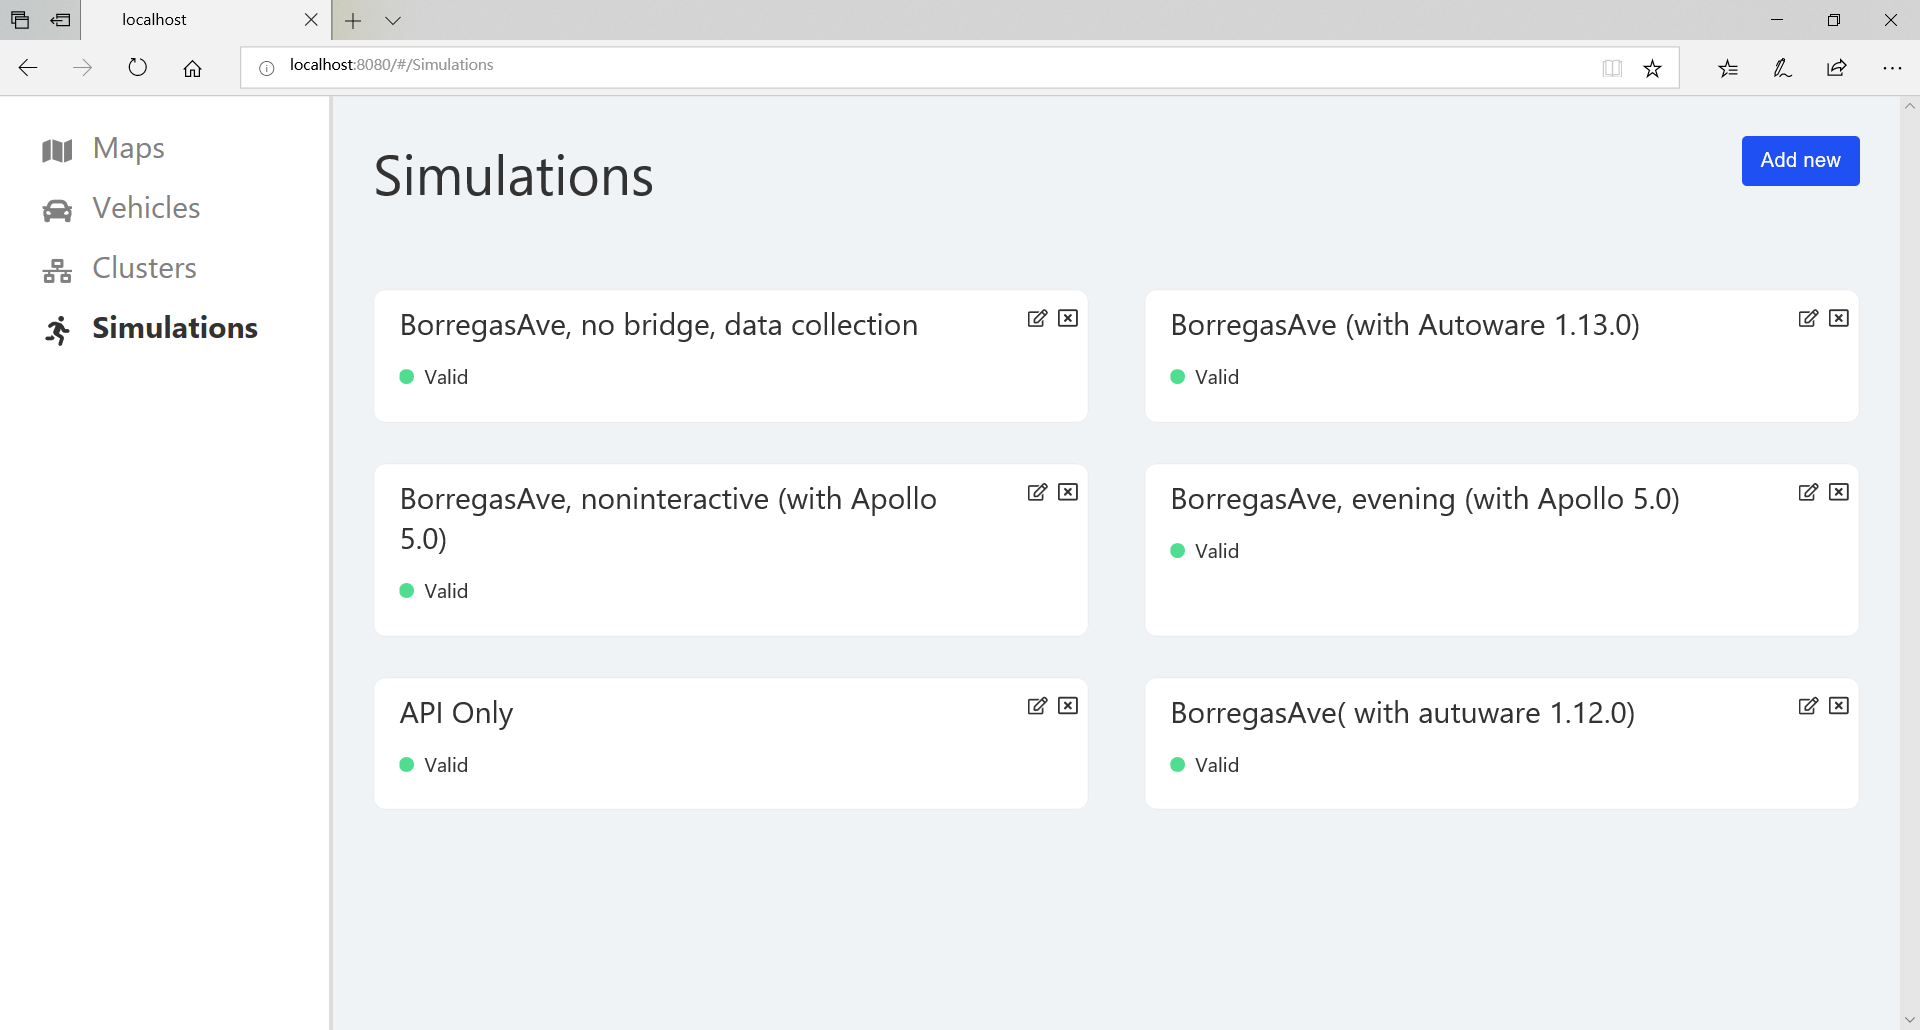Viewport: 1920px width, 1030px height.
Task: Click the address bar URL field
Action: click(x=900, y=66)
